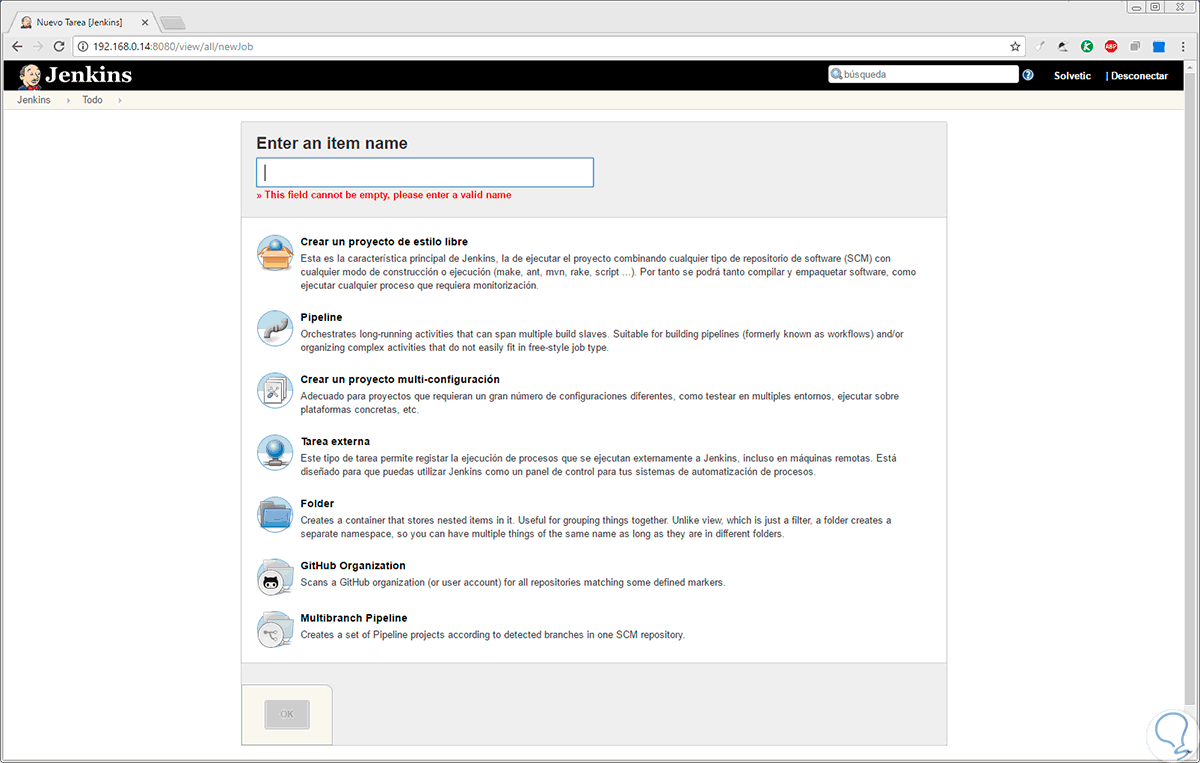Click the 'Enter an item name' heading

332,143
